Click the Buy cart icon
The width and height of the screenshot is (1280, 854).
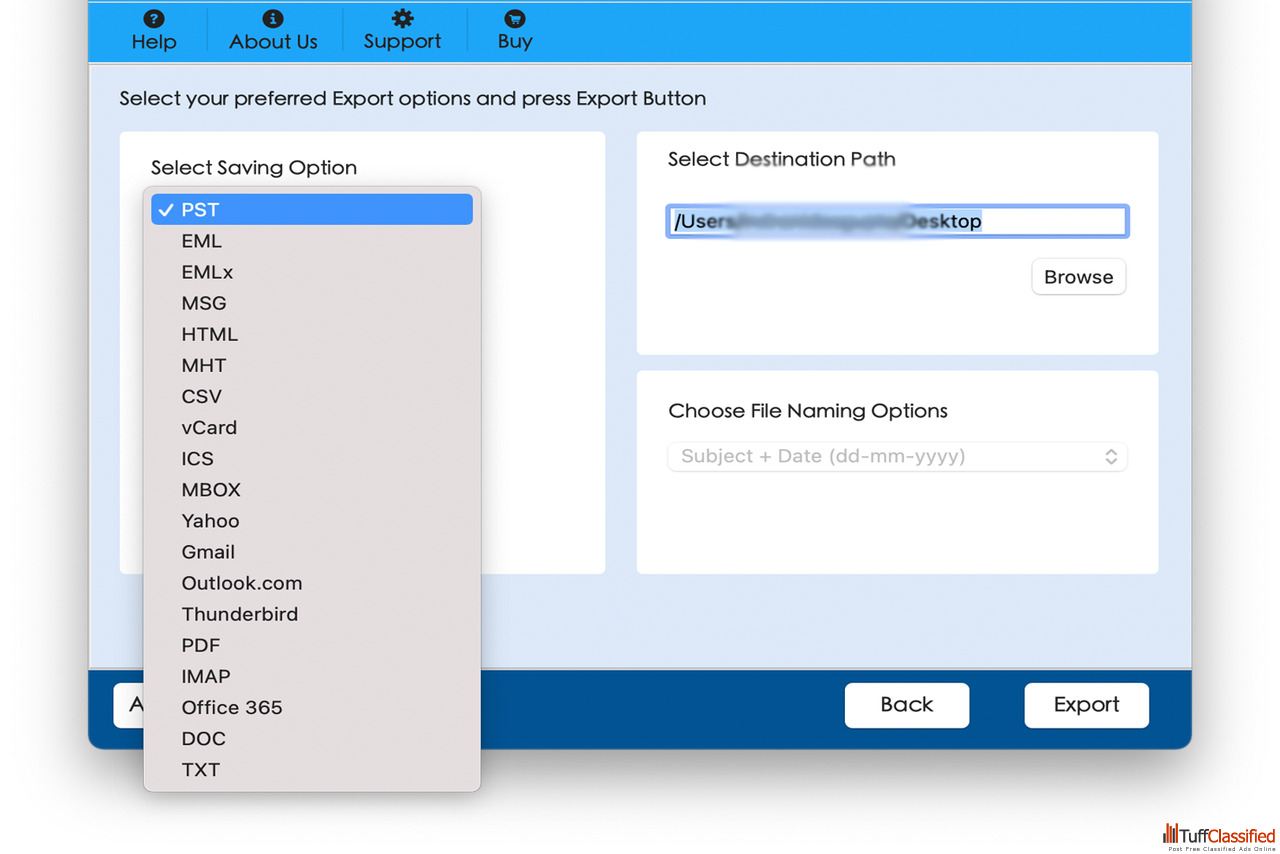pos(515,19)
